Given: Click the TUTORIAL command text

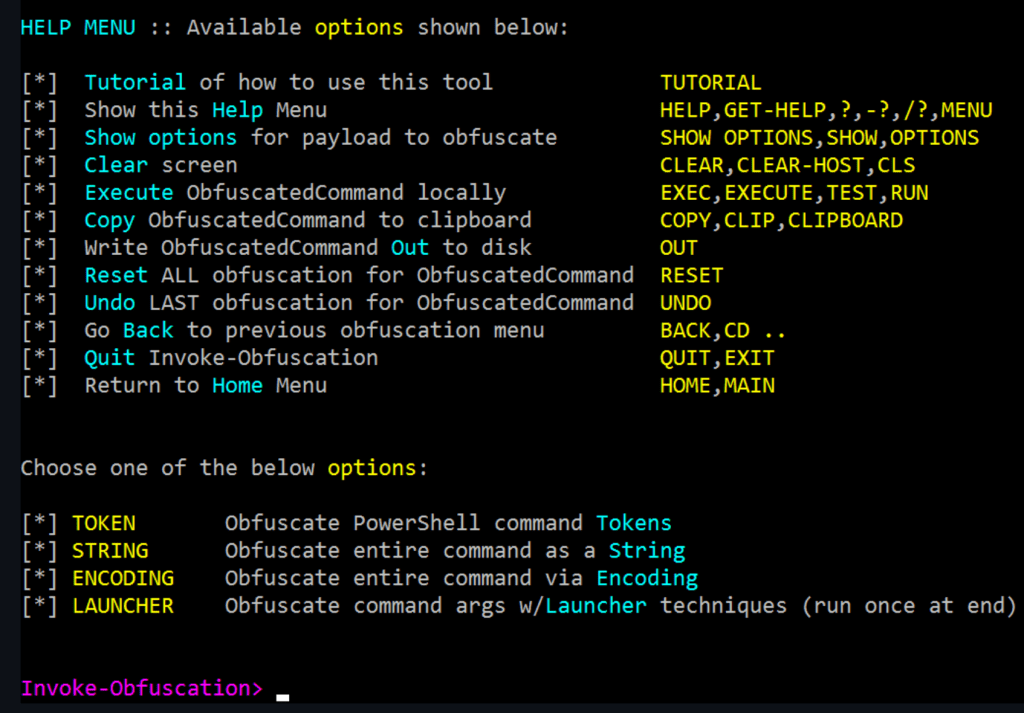Looking at the screenshot, I should click(710, 83).
